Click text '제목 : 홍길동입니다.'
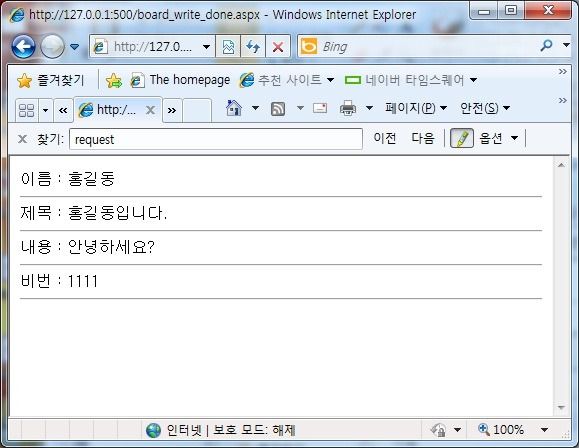The height and width of the screenshot is (448, 579). [x=94, y=213]
